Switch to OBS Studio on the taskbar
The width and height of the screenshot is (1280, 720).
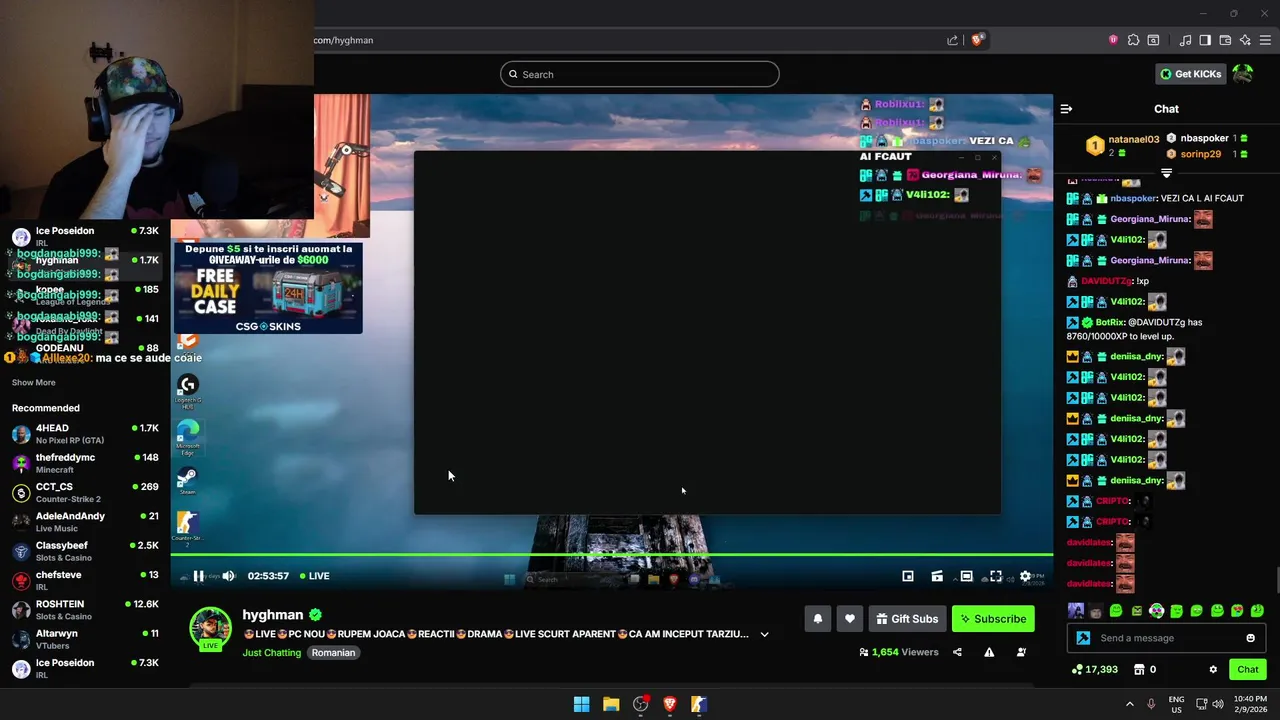[640, 704]
